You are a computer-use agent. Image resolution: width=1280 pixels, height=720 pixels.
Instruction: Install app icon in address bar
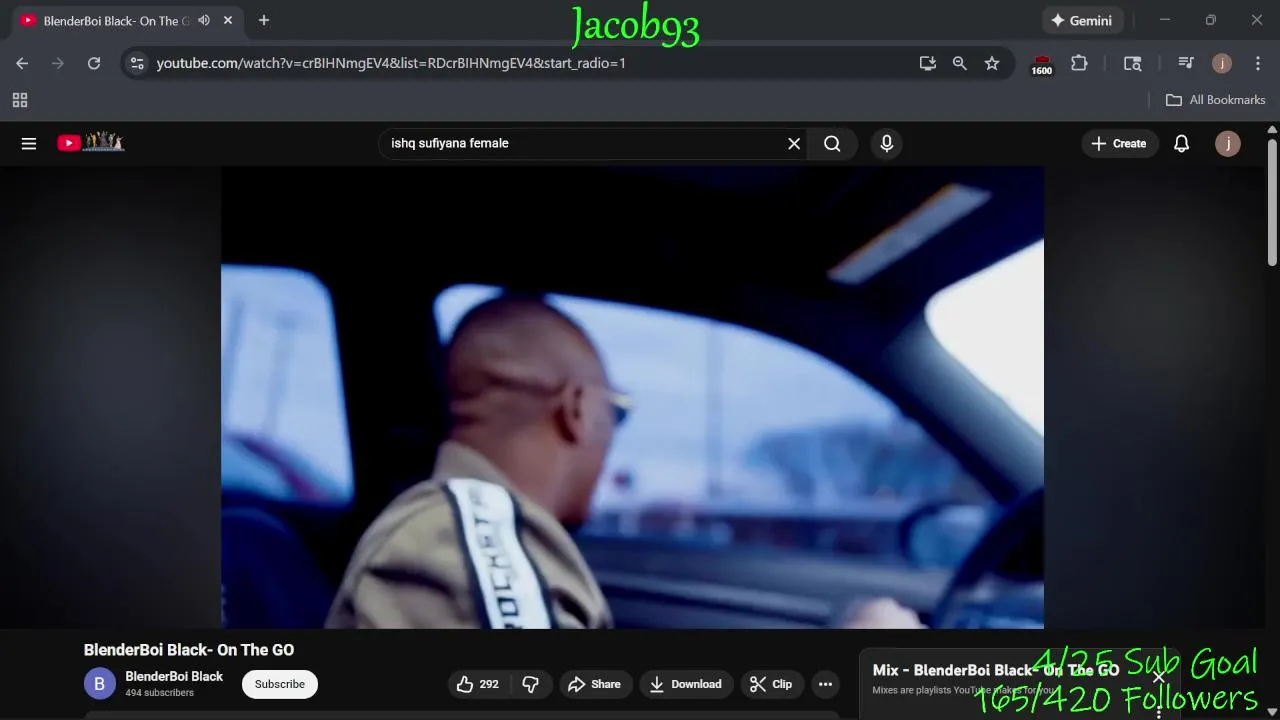928,63
